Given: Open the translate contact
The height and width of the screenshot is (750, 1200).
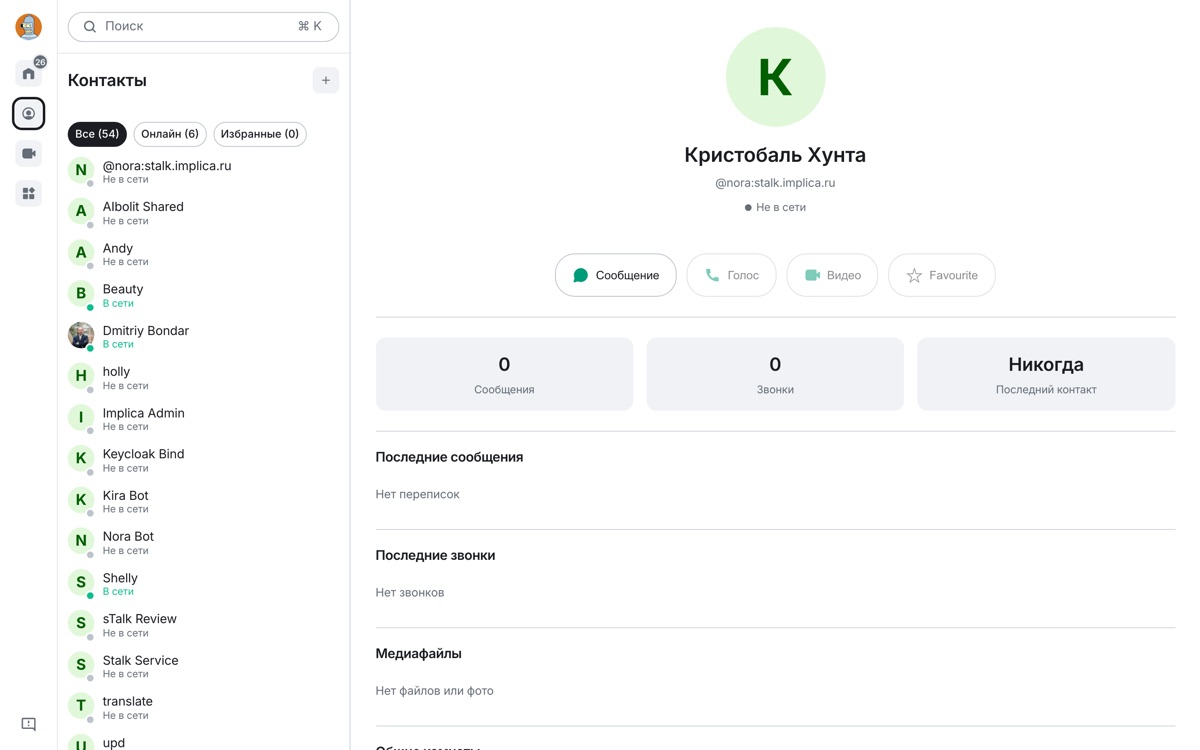Looking at the screenshot, I should [203, 707].
